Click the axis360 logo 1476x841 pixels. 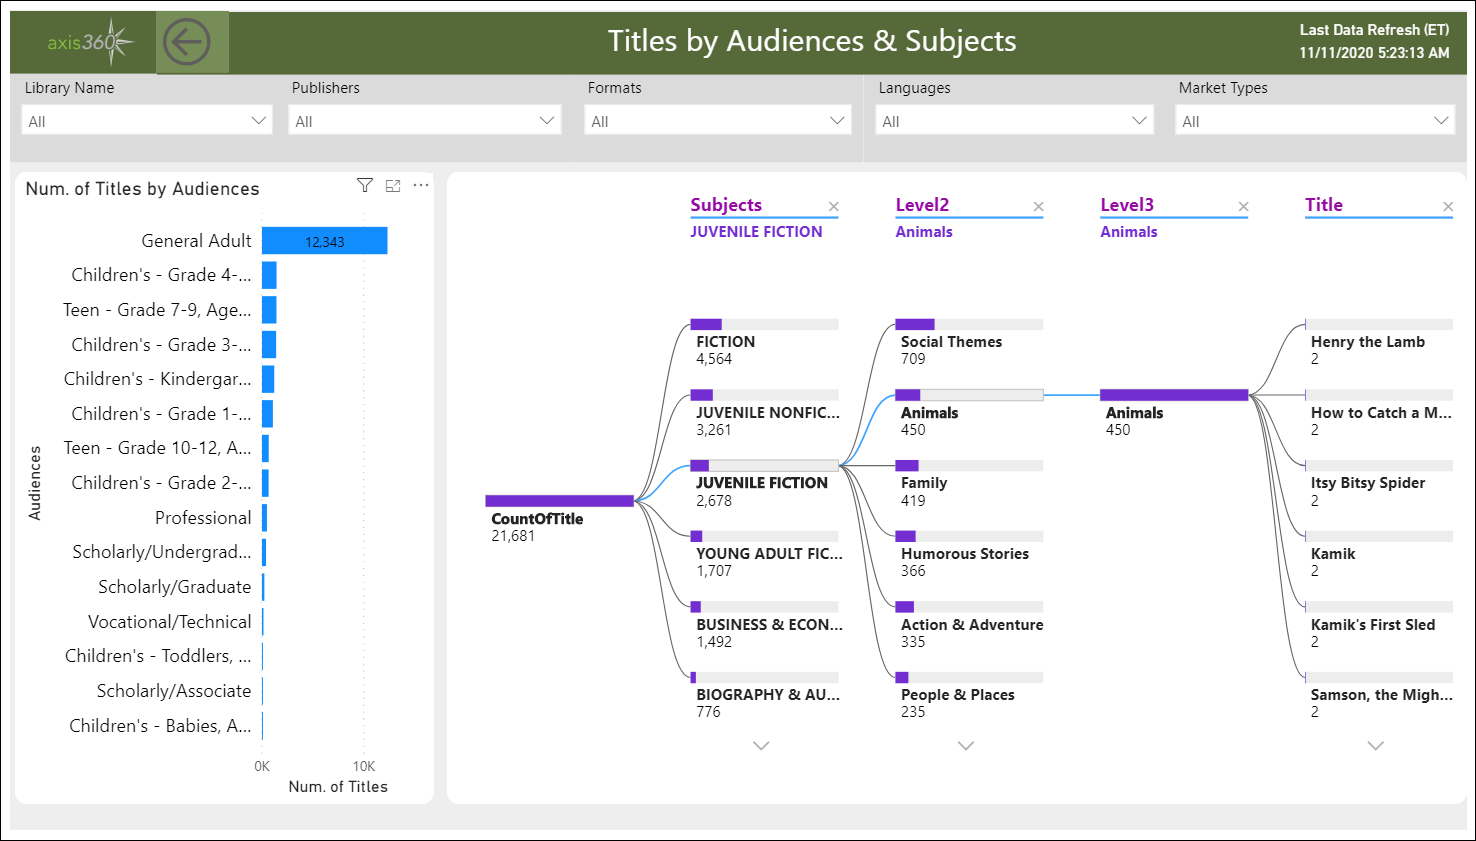[83, 41]
